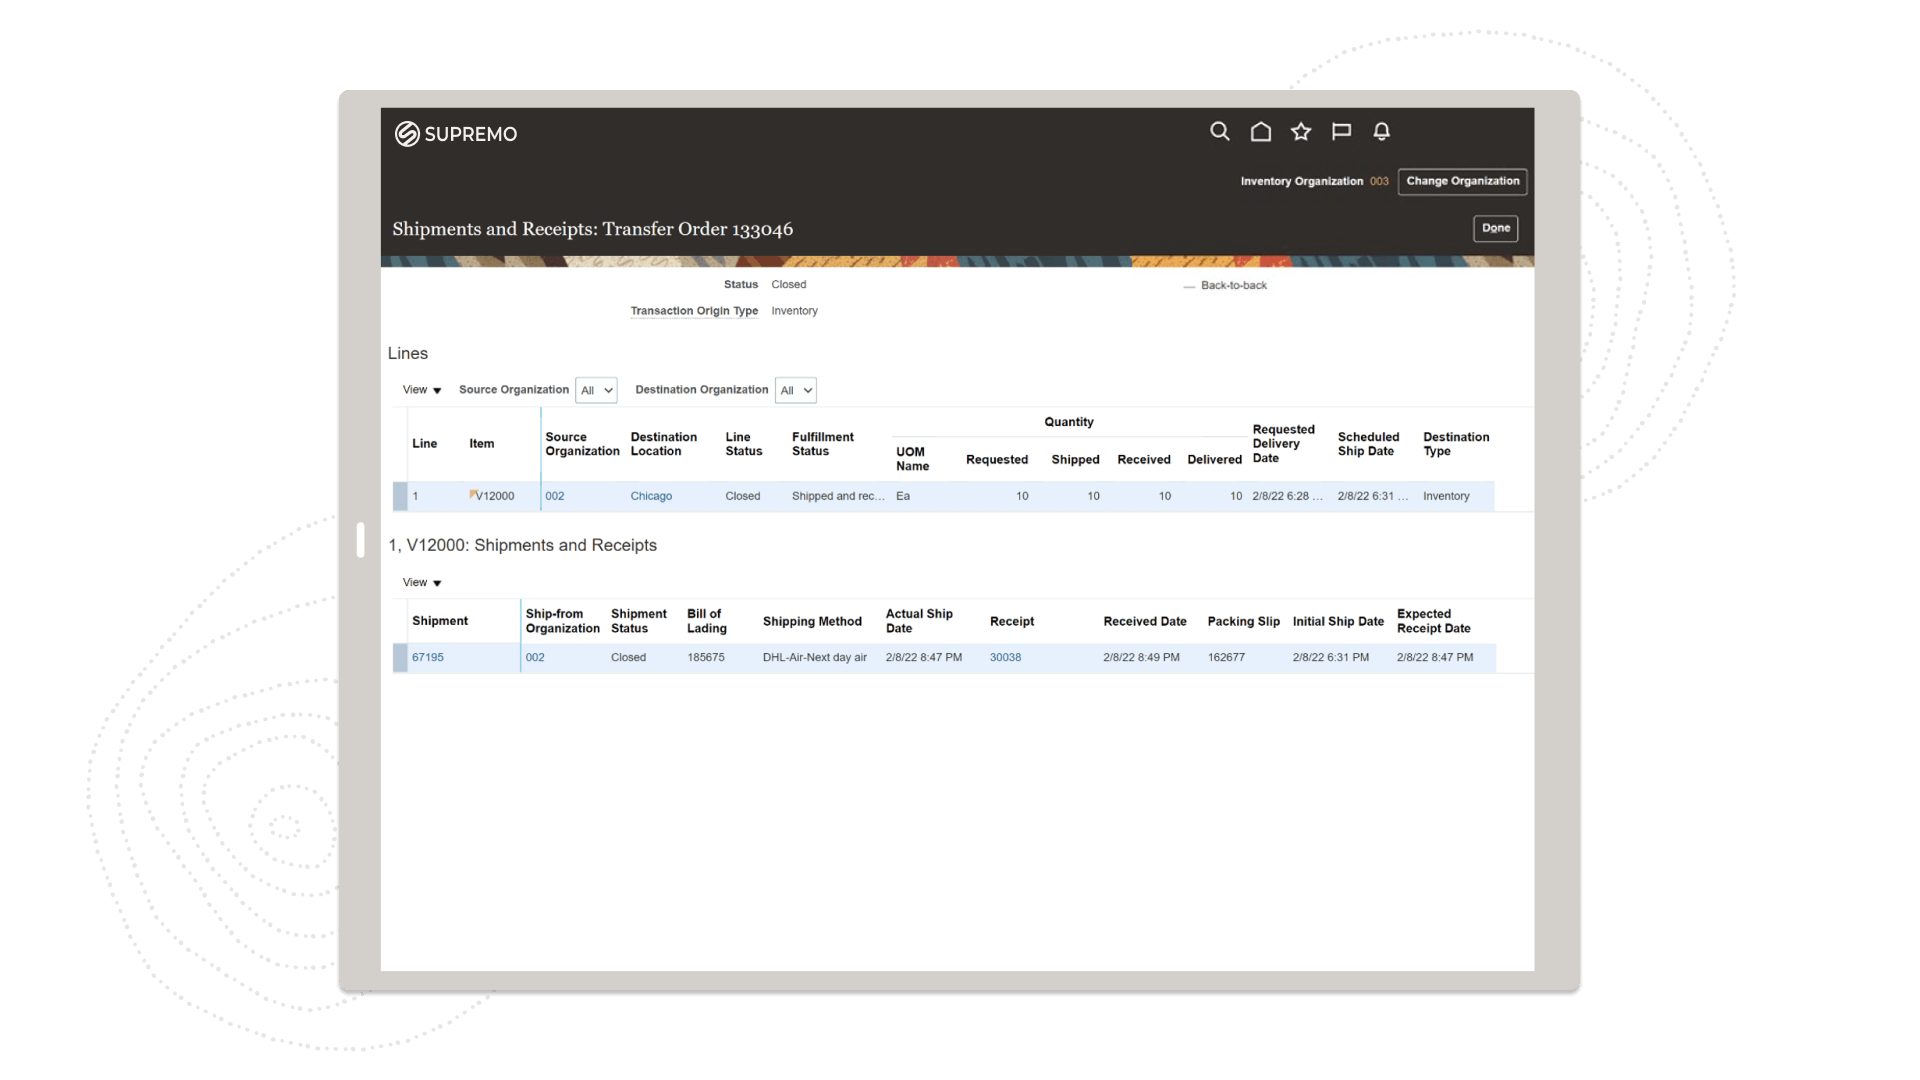Click the 002 ship-from organization link
Viewport: 1920px width, 1080px height.
[x=536, y=657]
